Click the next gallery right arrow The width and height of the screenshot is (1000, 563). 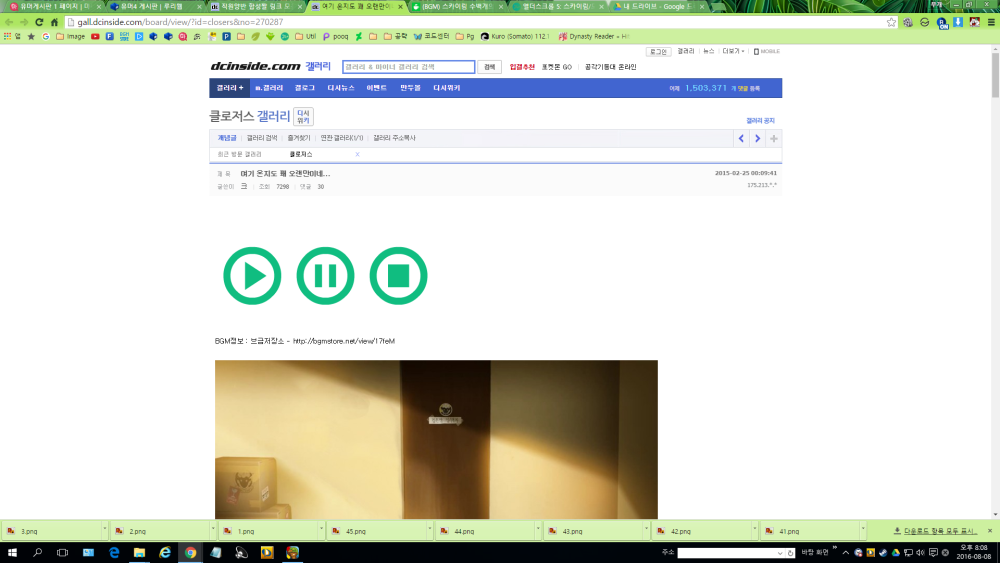(757, 138)
